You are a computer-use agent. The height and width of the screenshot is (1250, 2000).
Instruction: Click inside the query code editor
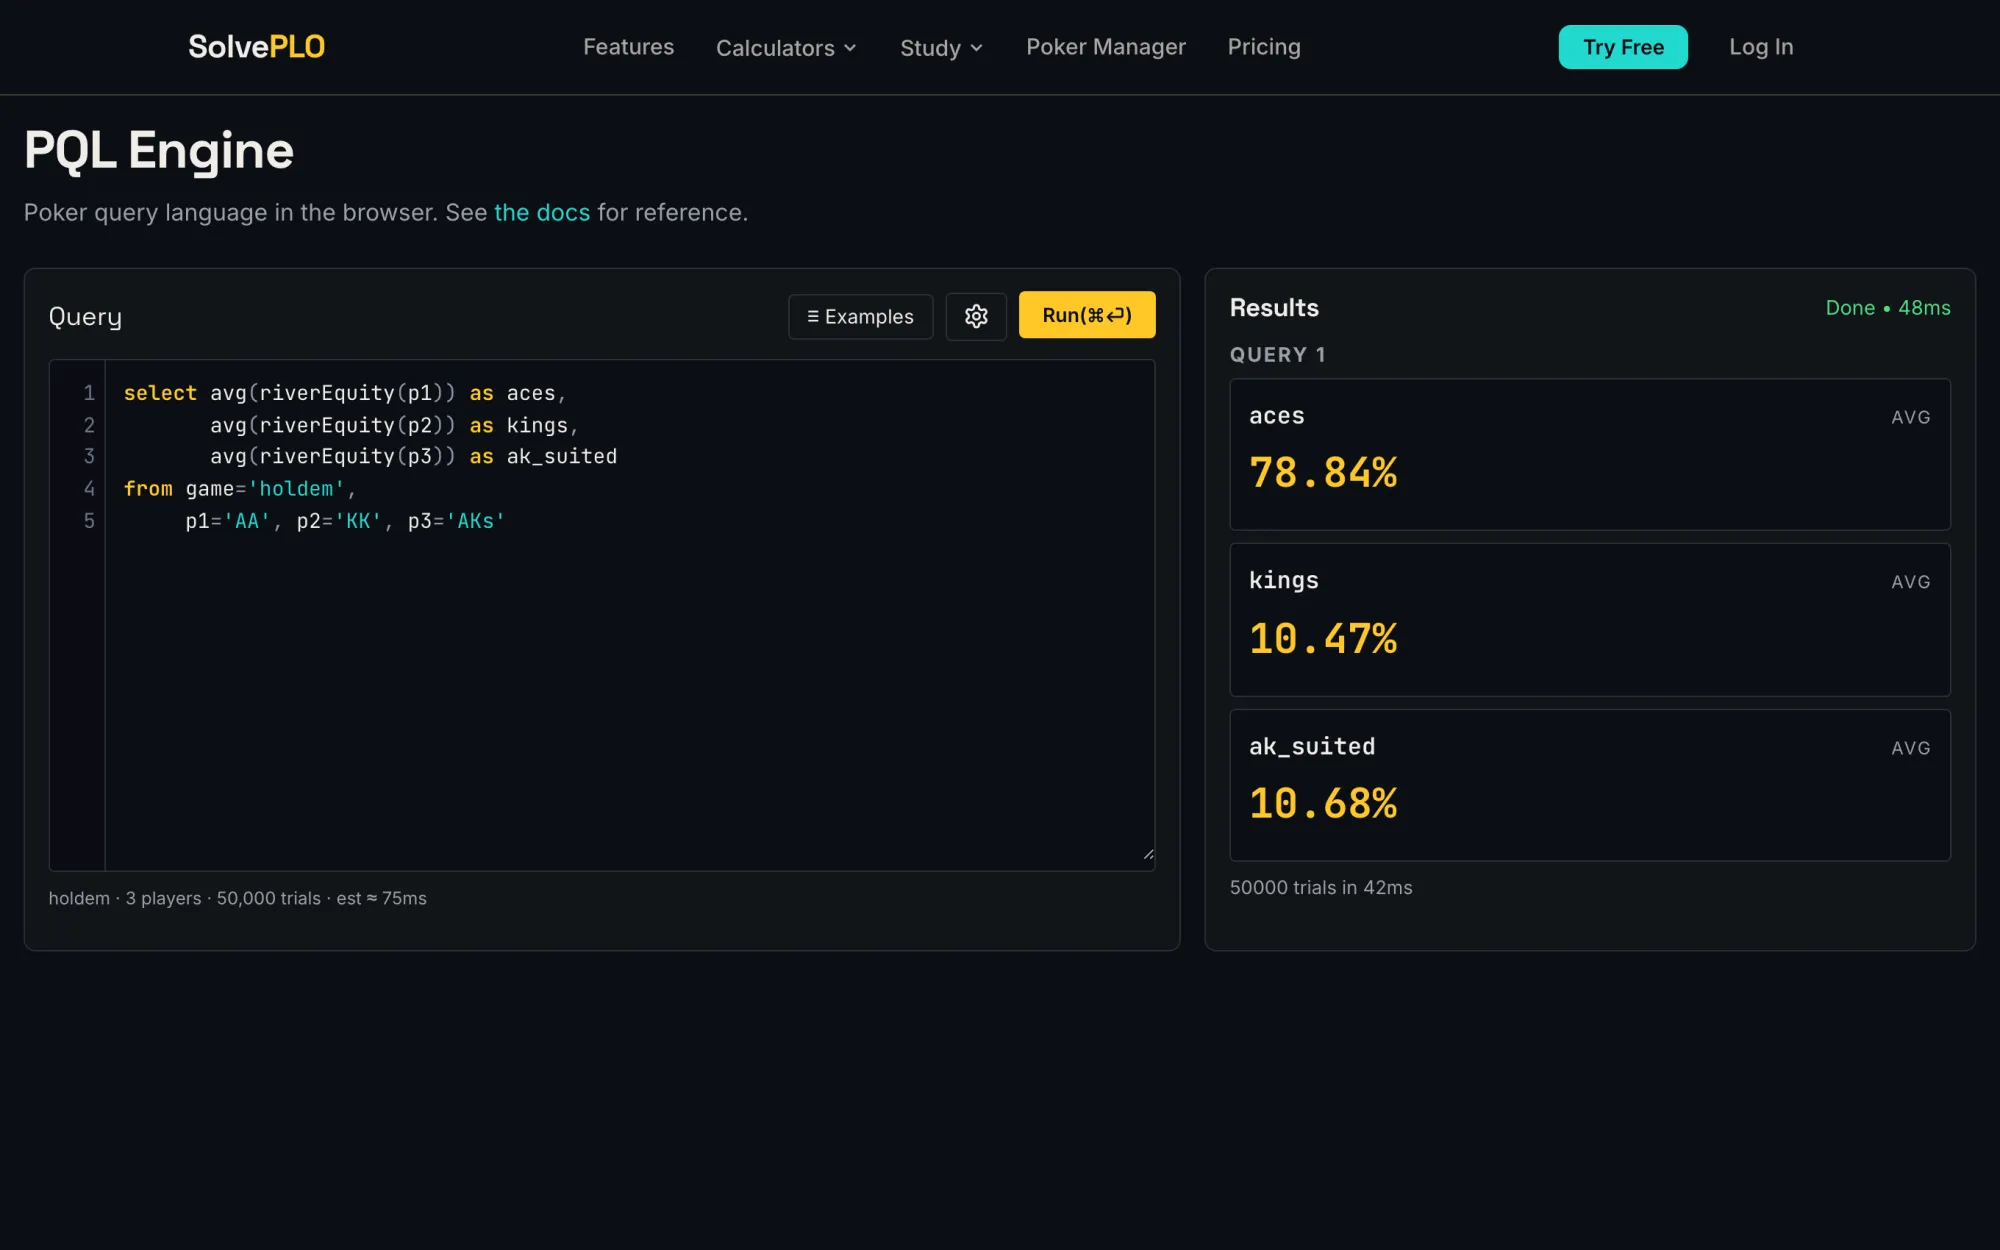click(630, 615)
